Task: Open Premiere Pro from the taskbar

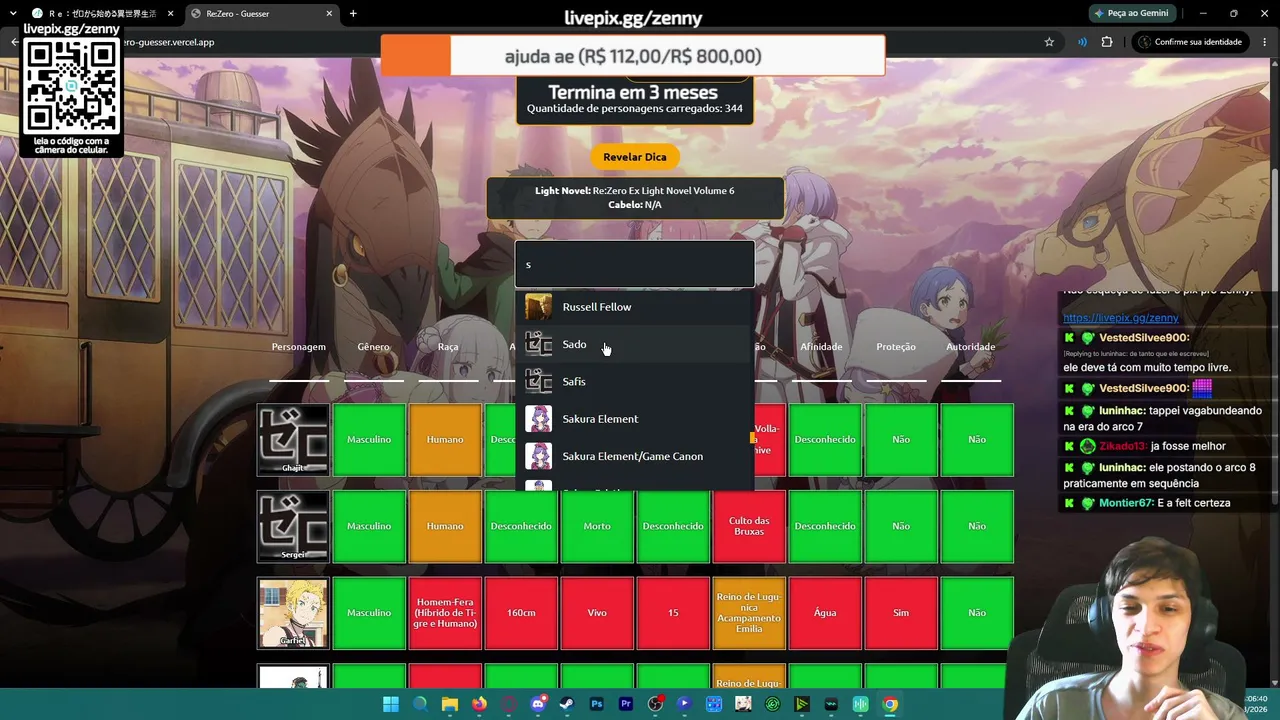Action: click(626, 704)
